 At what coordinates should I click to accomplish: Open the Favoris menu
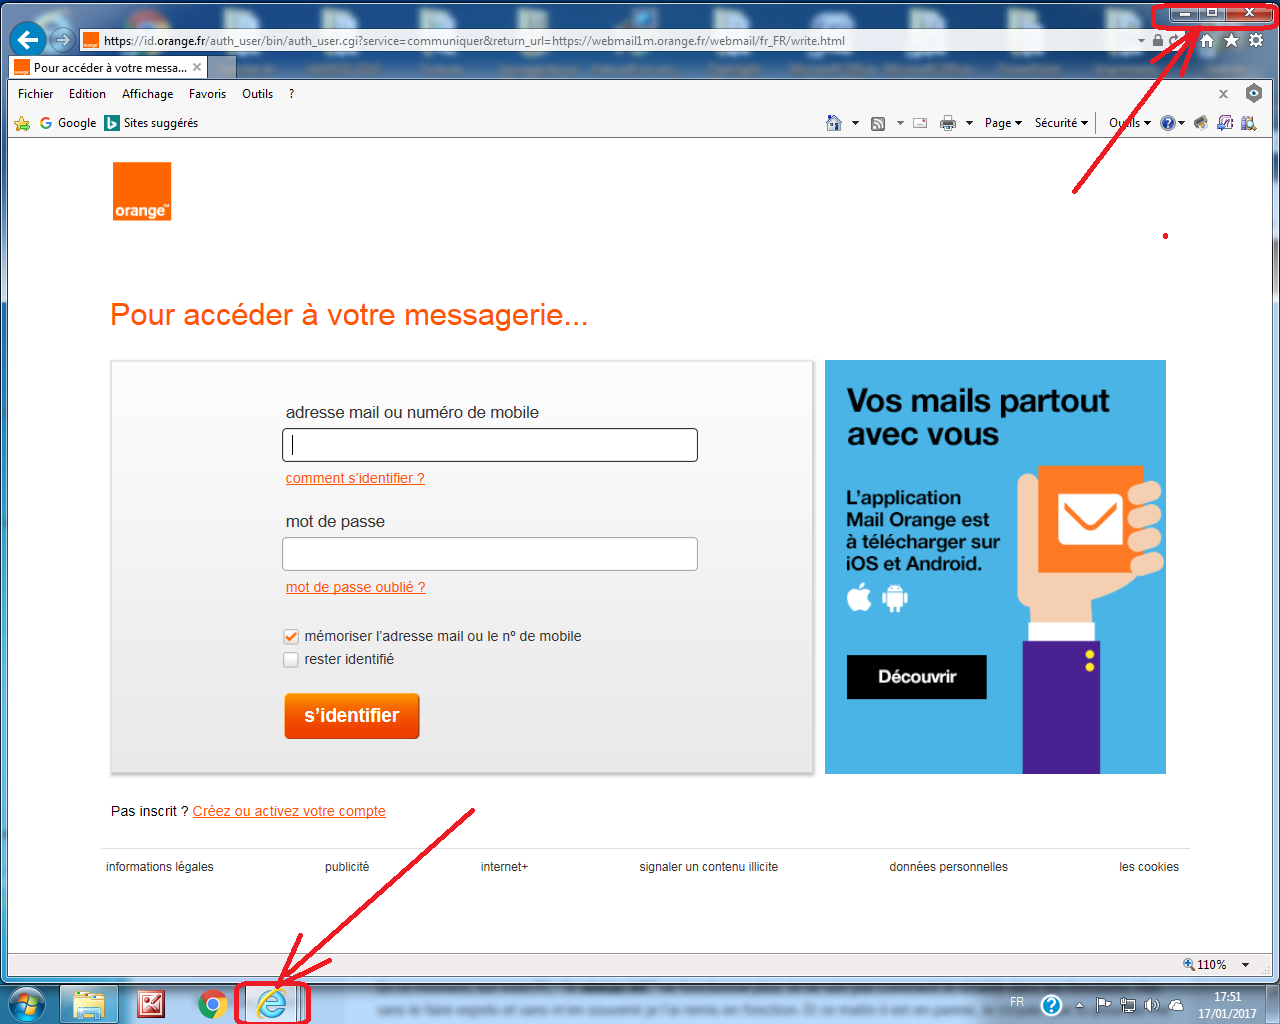207,94
